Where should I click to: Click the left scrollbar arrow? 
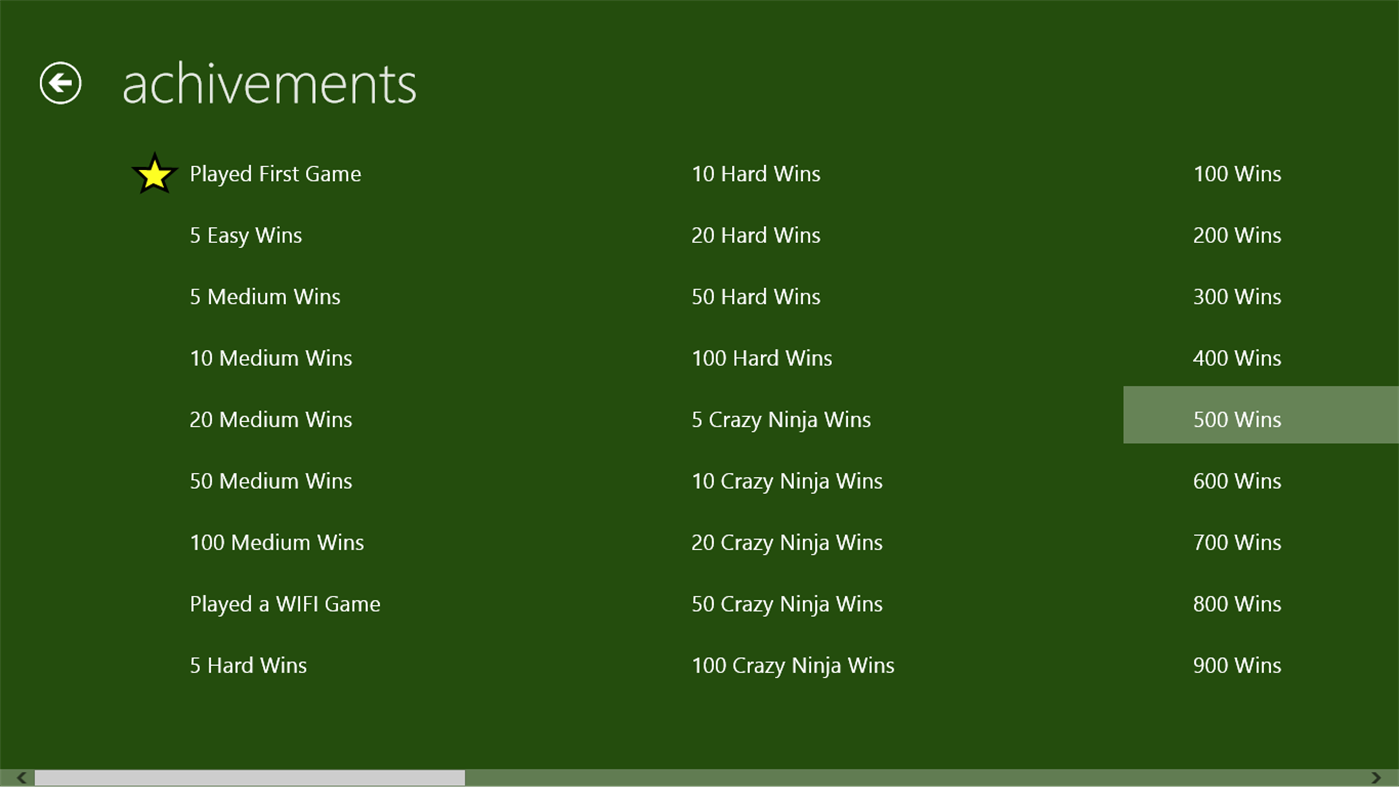tap(18, 777)
